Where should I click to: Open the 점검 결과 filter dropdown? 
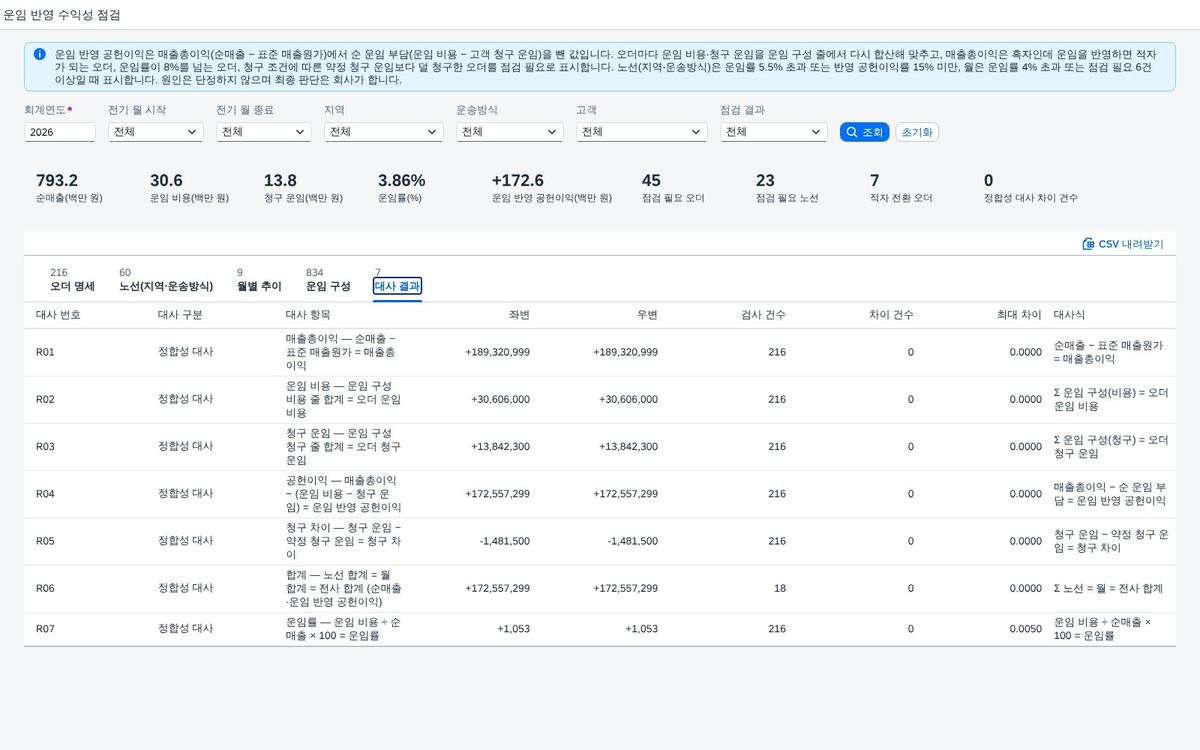tap(774, 132)
